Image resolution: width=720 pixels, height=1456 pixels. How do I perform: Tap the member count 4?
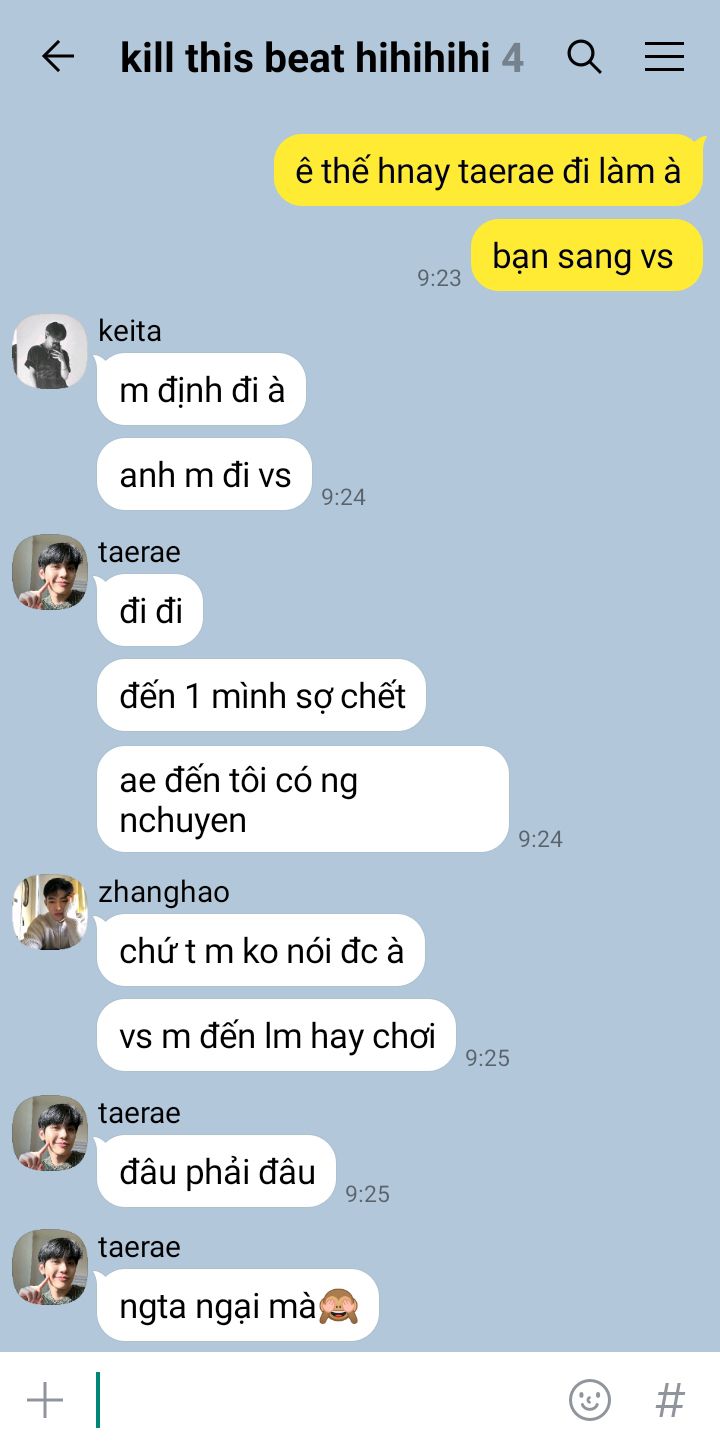click(512, 58)
